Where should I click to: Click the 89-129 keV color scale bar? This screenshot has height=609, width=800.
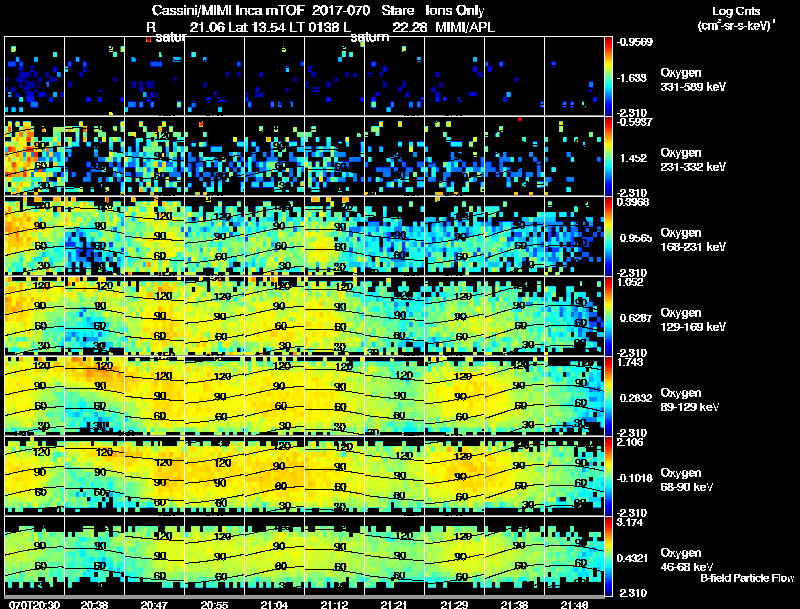[x=608, y=396]
